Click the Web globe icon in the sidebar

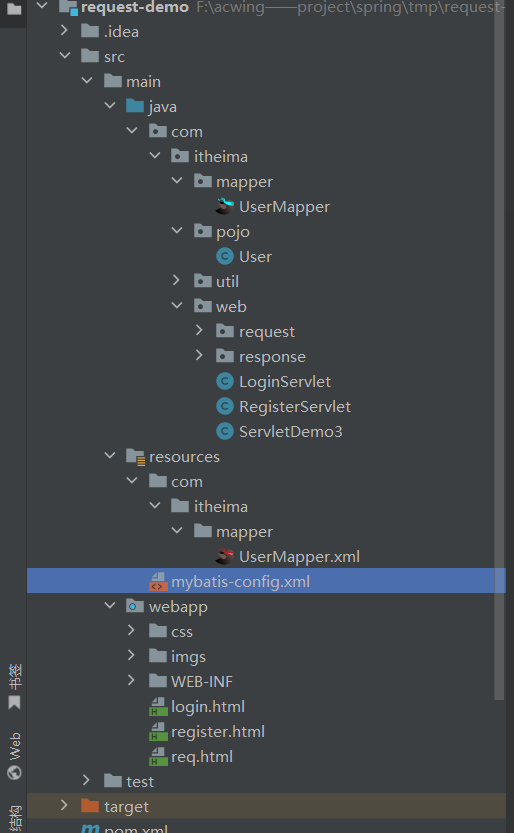coord(14,771)
